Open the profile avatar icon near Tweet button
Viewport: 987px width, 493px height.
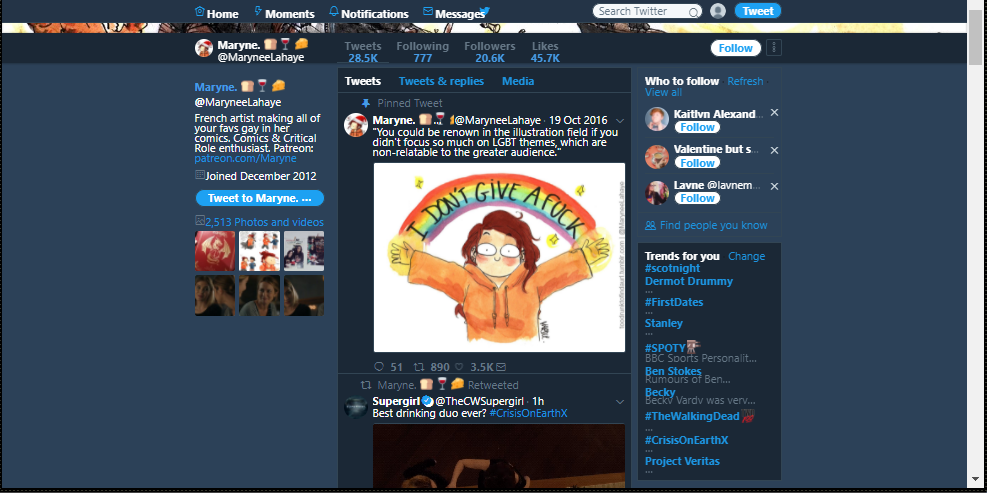tap(718, 11)
